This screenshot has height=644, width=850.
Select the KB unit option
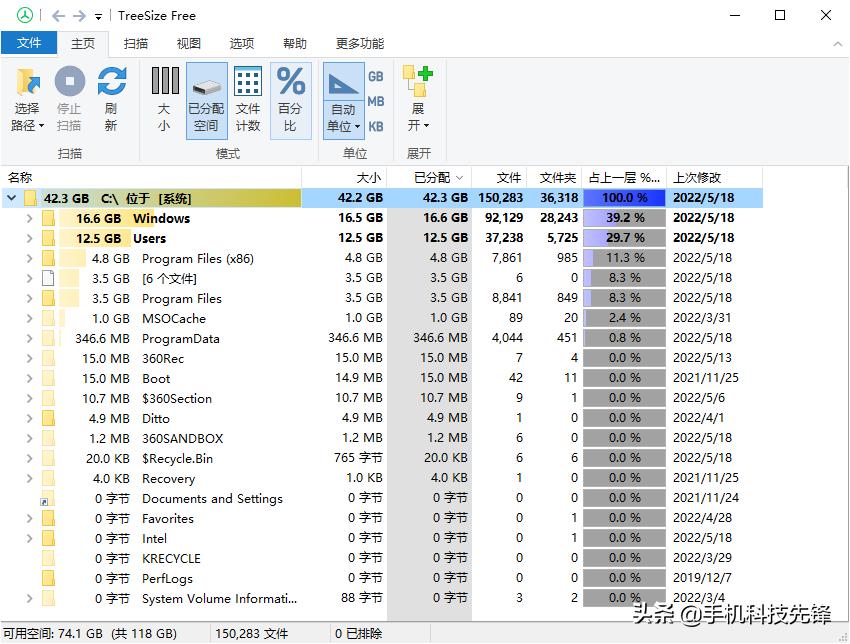coord(376,127)
